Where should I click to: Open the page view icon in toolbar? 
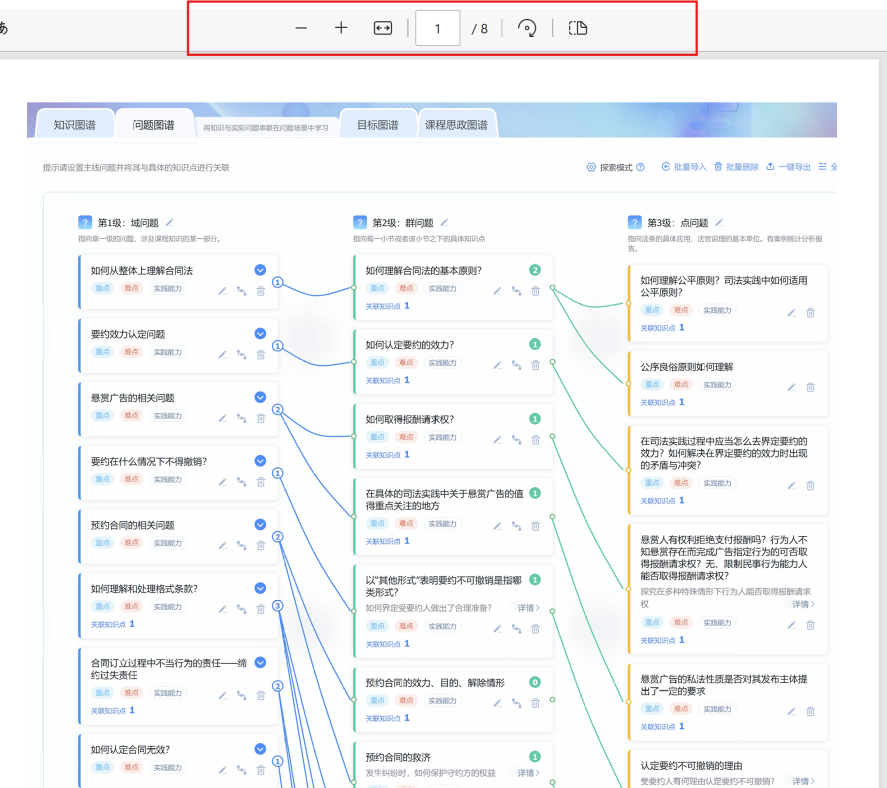[578, 28]
